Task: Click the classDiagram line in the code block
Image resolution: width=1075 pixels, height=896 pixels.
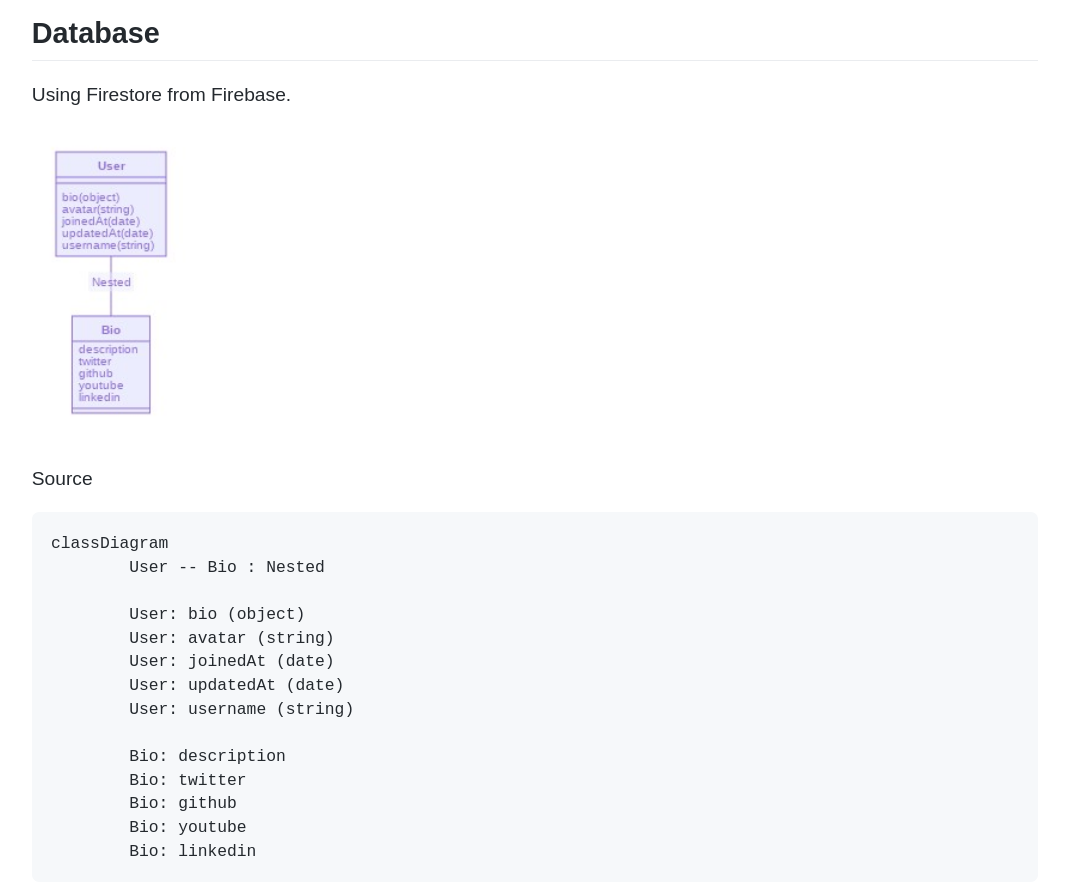Action: (x=110, y=544)
